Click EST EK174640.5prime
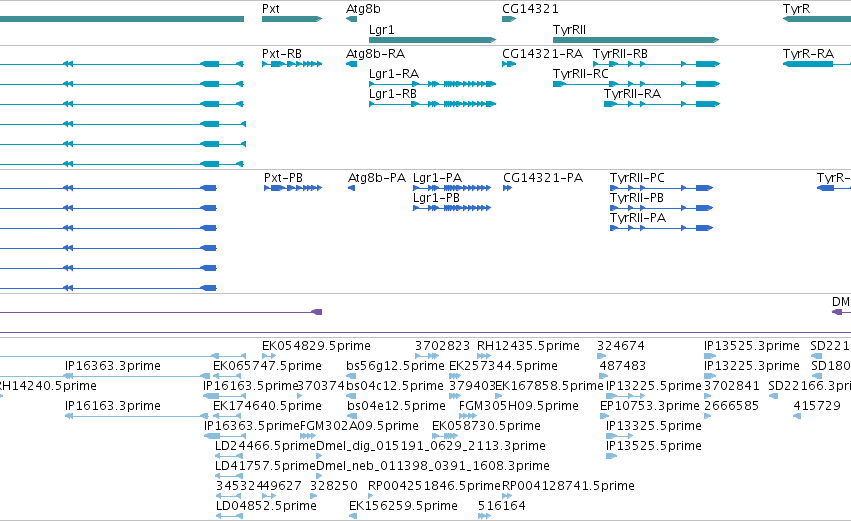Viewport: 851px width, 521px height. pos(268,406)
